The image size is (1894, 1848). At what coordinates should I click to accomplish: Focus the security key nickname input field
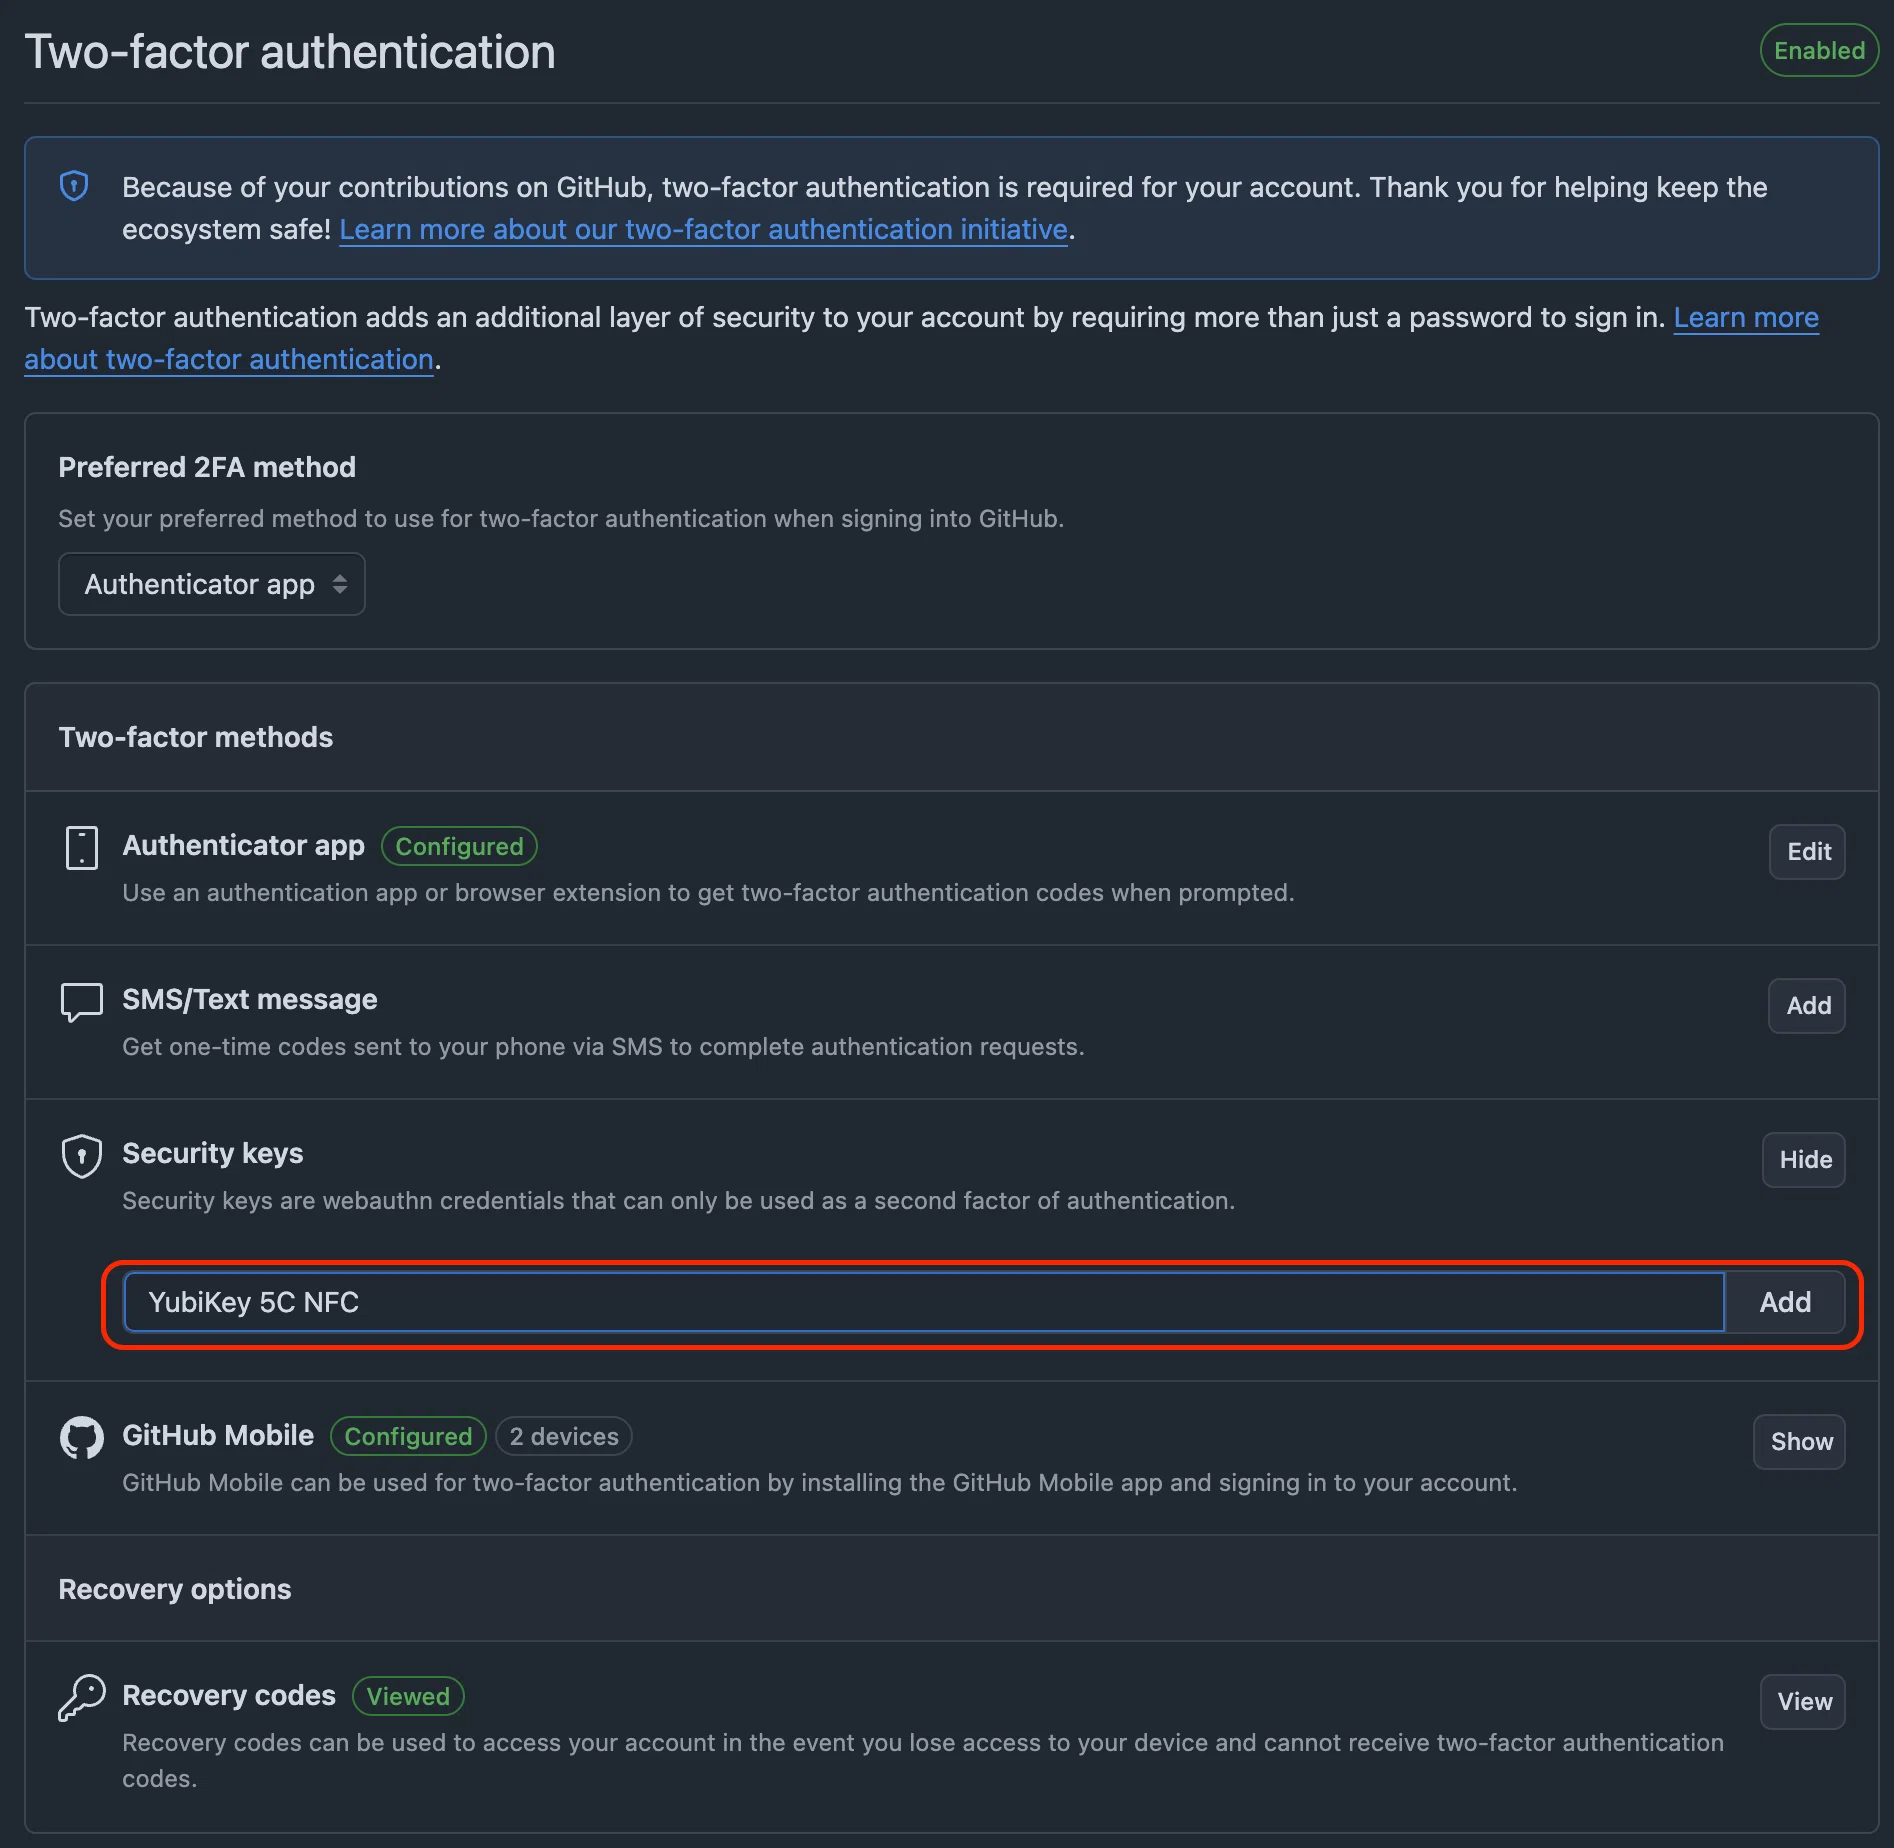coord(924,1302)
